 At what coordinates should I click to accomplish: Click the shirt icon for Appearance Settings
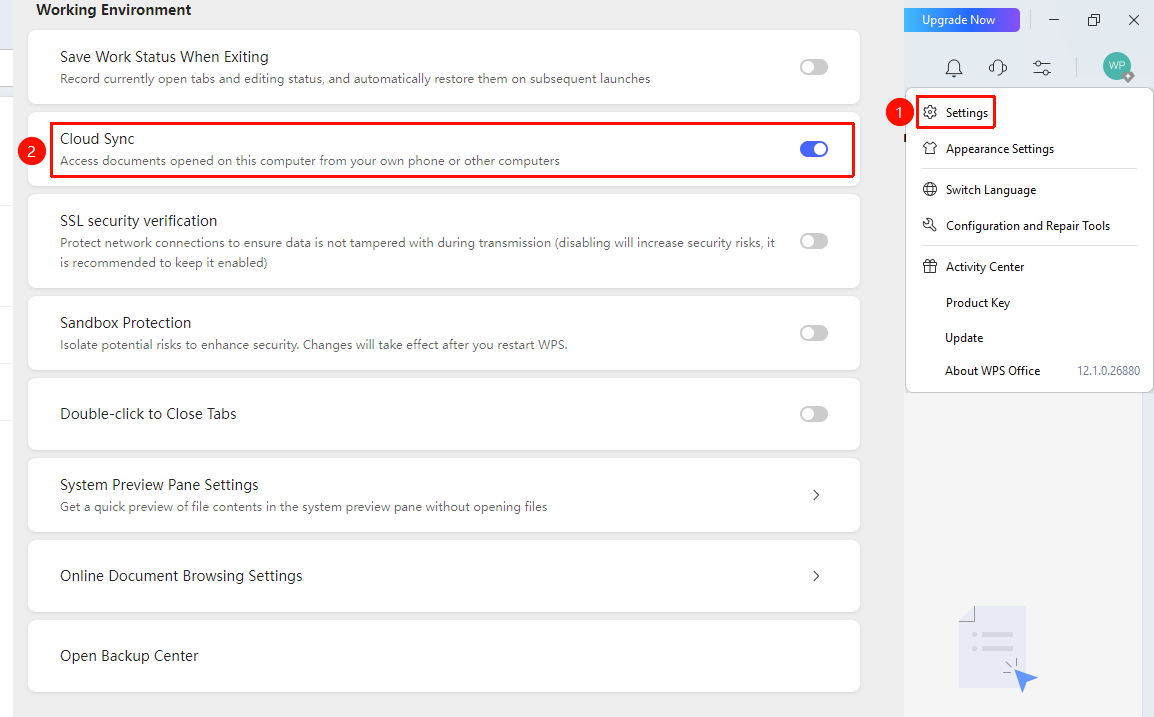[930, 148]
